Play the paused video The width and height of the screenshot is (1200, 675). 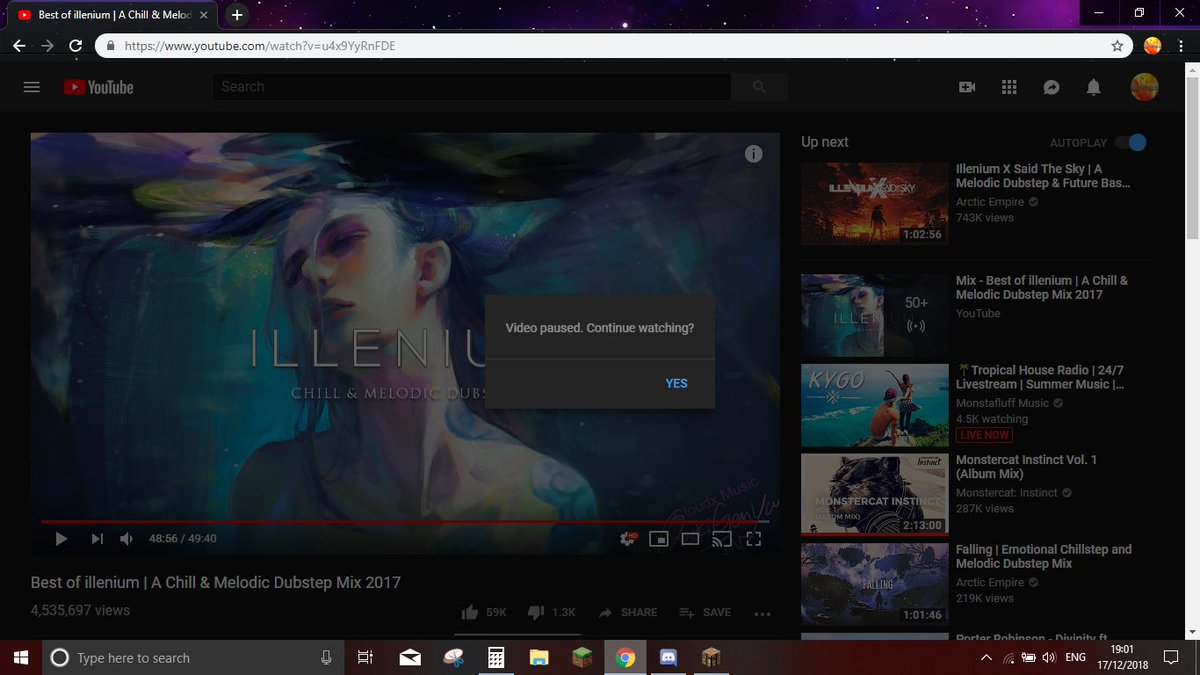(61, 538)
